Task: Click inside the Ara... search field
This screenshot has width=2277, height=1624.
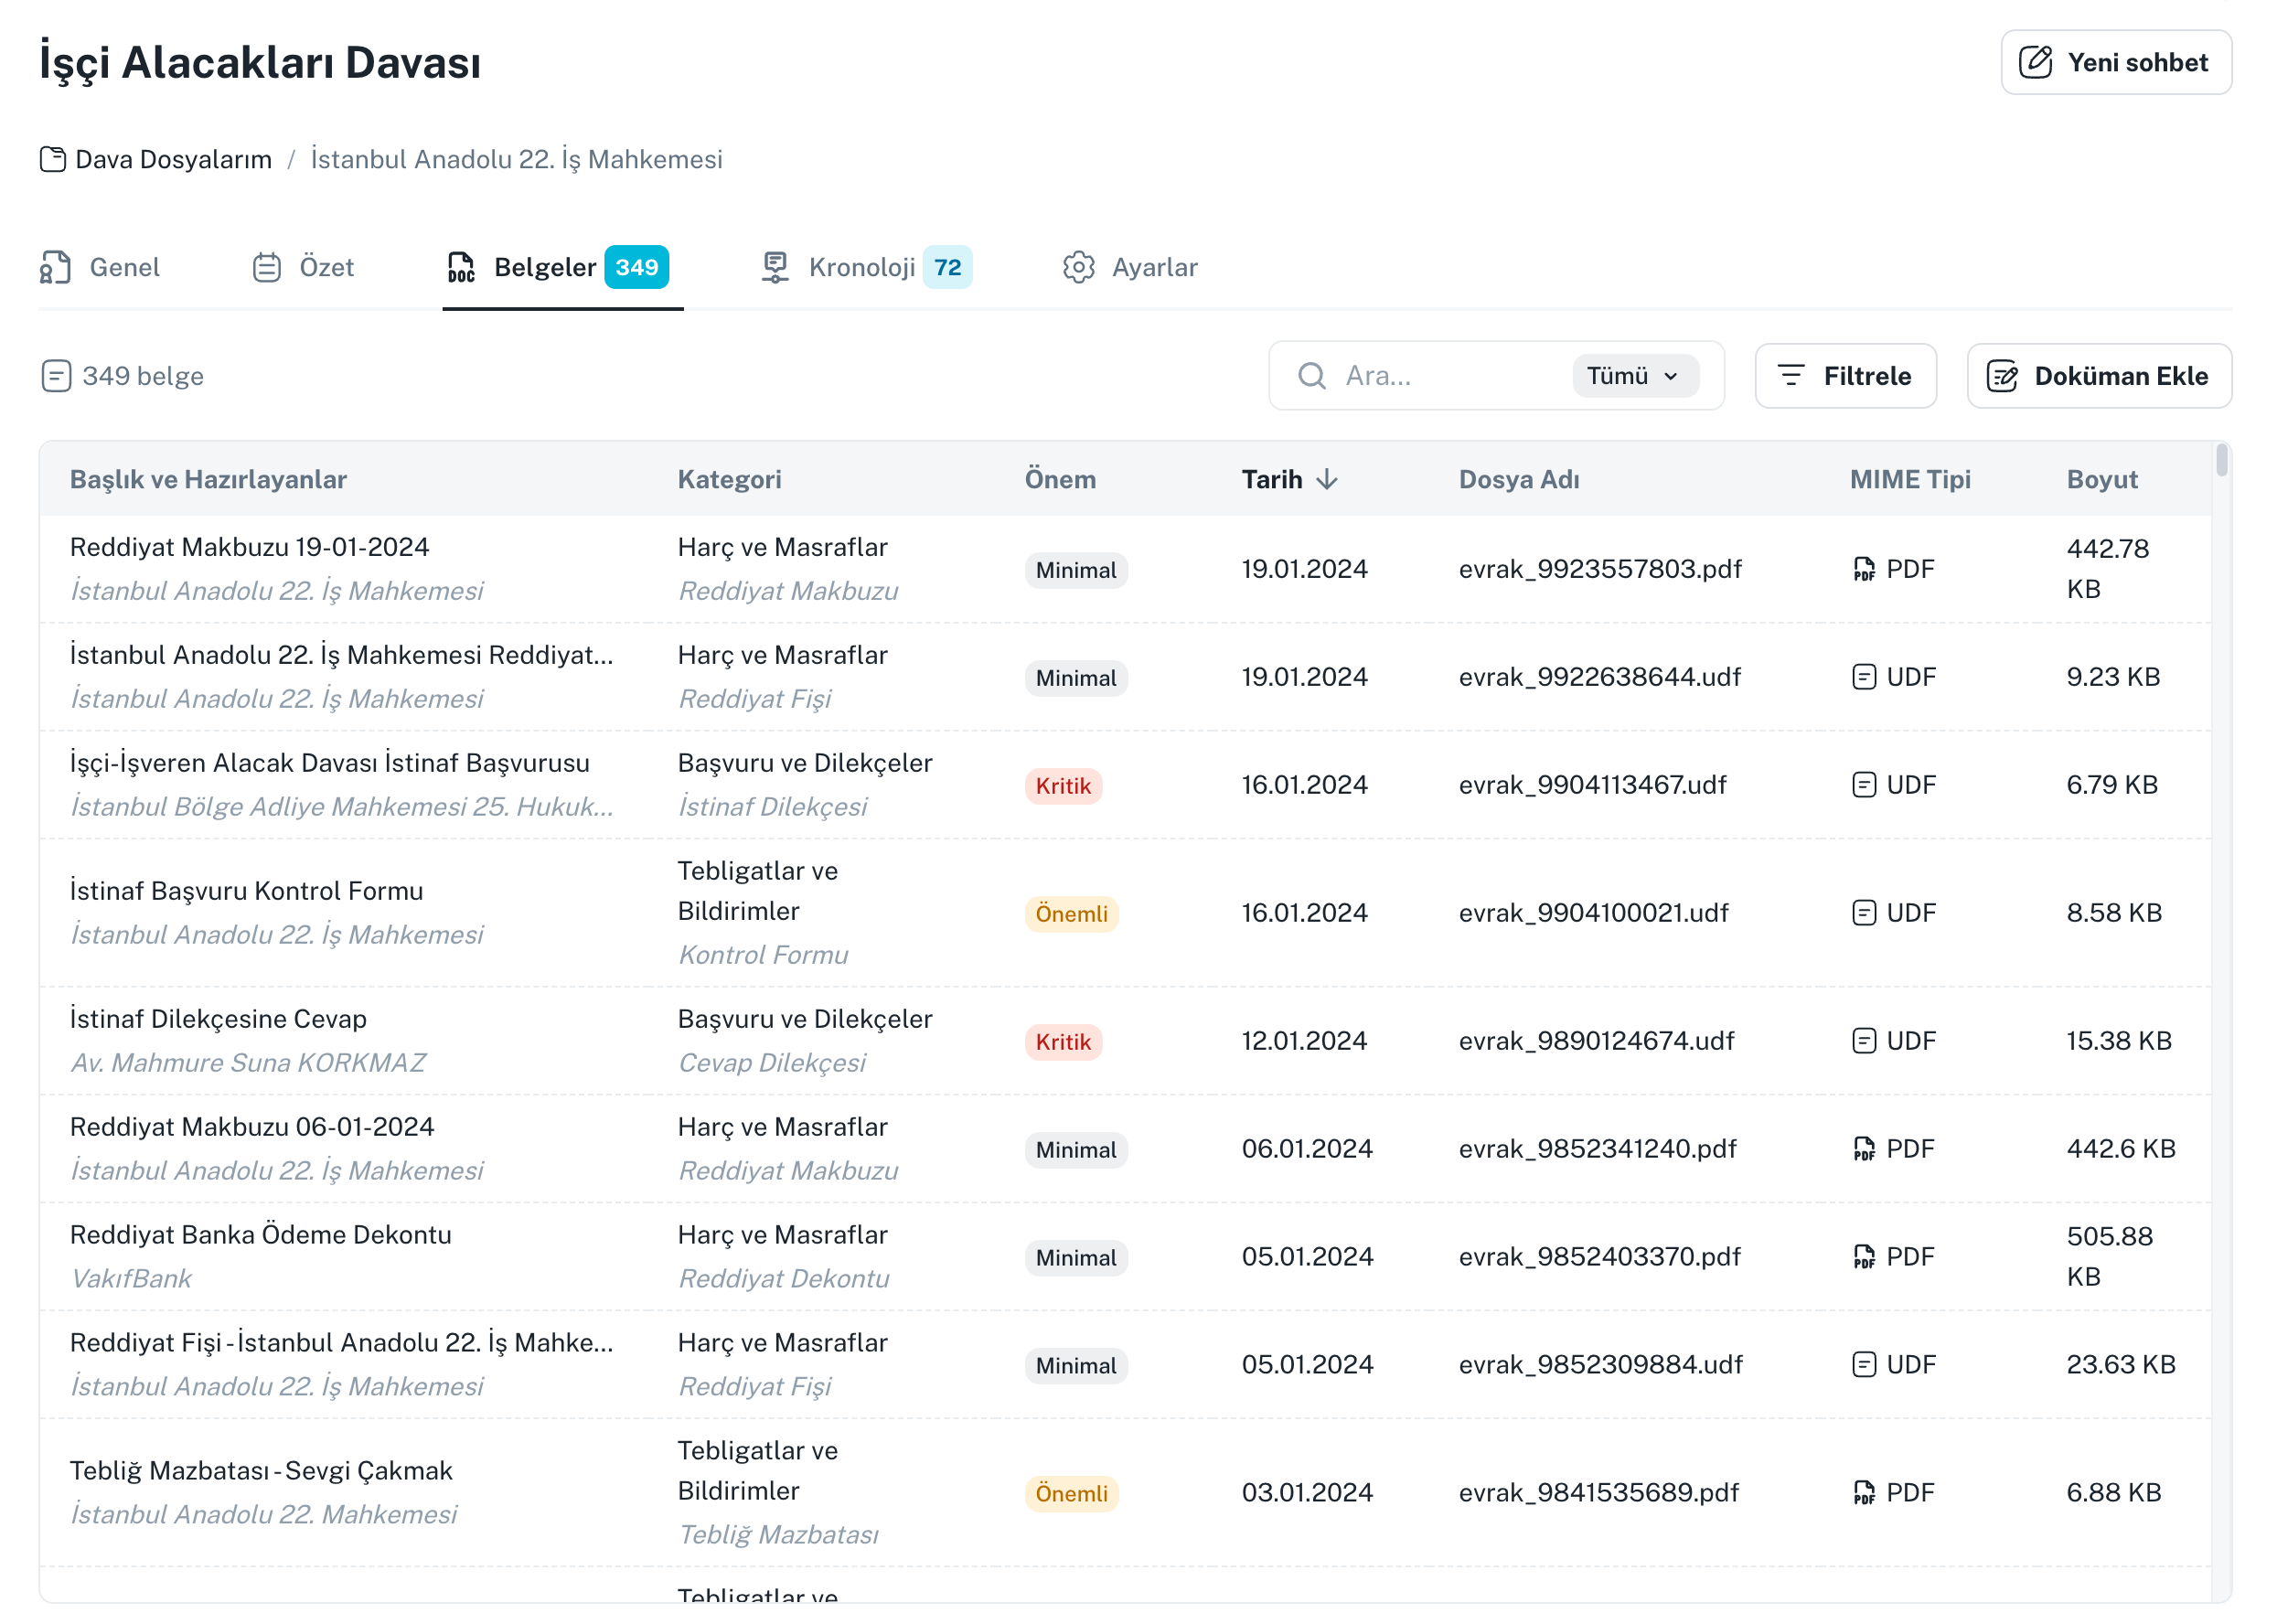Action: [x=1440, y=376]
